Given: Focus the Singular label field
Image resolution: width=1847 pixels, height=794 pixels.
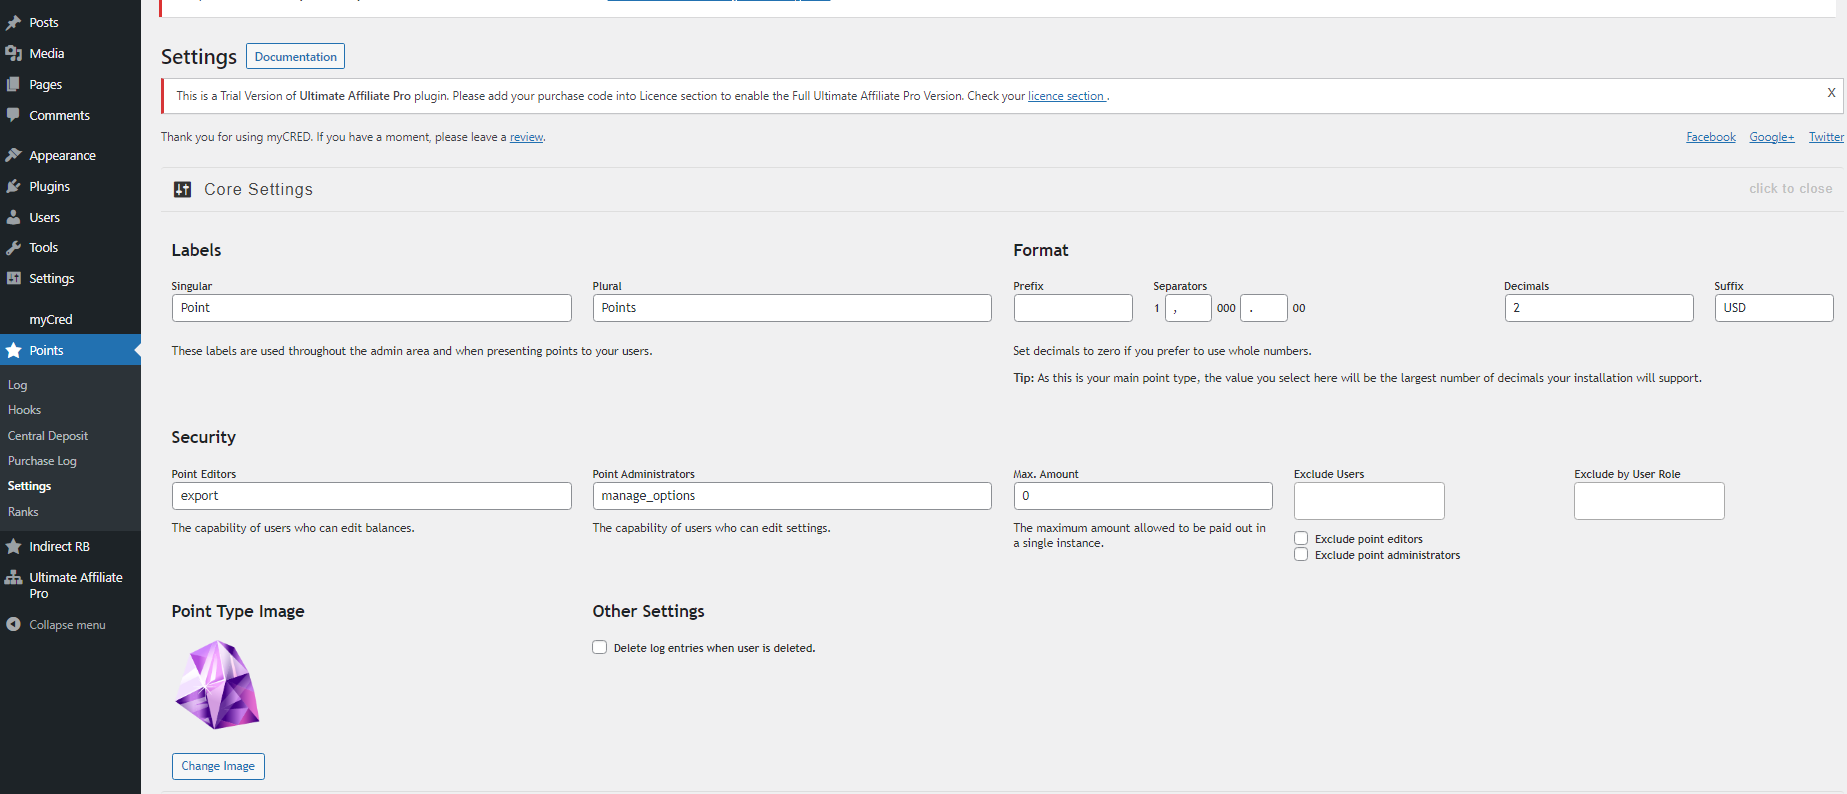Looking at the screenshot, I should tap(372, 308).
